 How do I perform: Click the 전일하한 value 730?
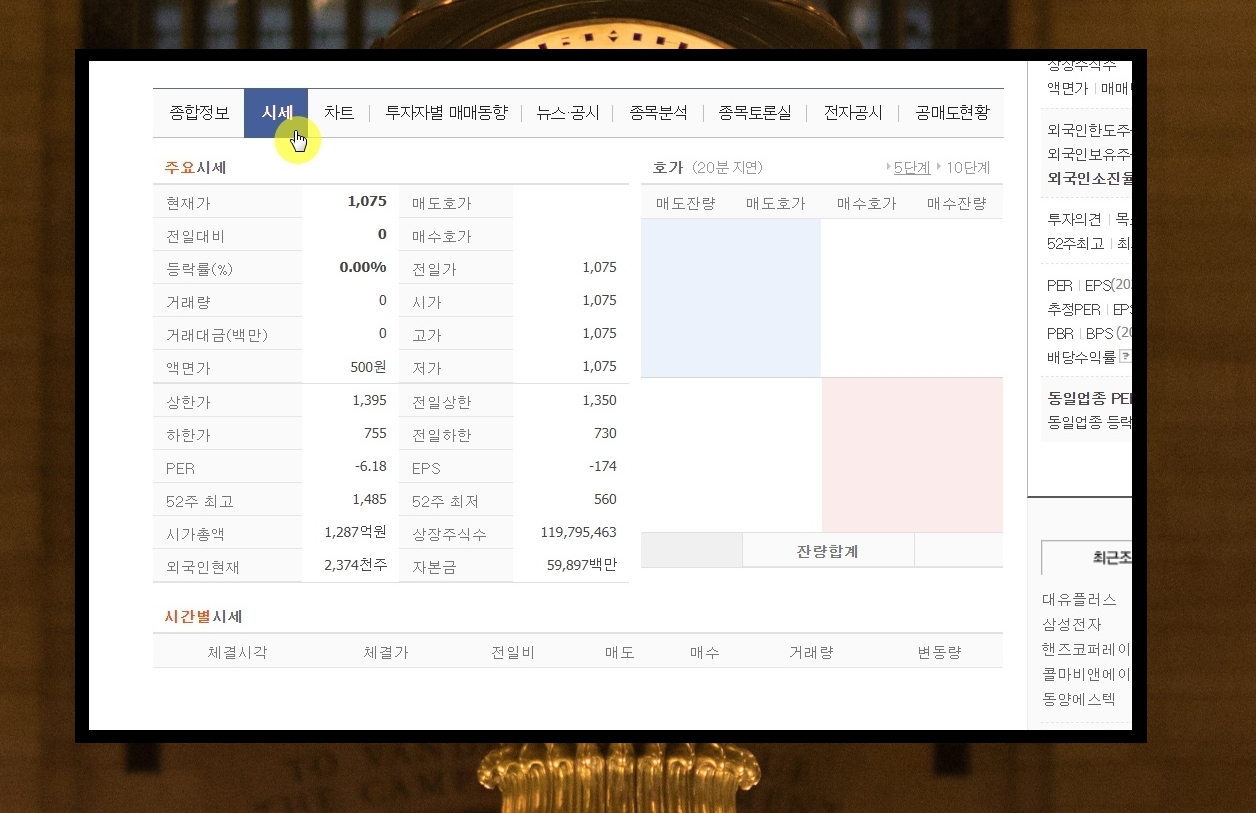tap(605, 433)
